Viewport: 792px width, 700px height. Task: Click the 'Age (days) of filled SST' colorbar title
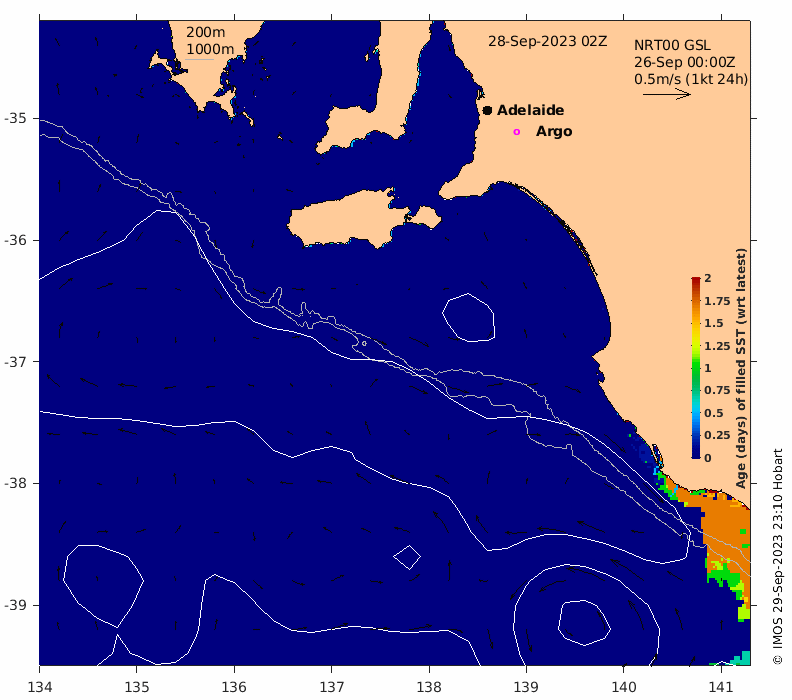[740, 368]
